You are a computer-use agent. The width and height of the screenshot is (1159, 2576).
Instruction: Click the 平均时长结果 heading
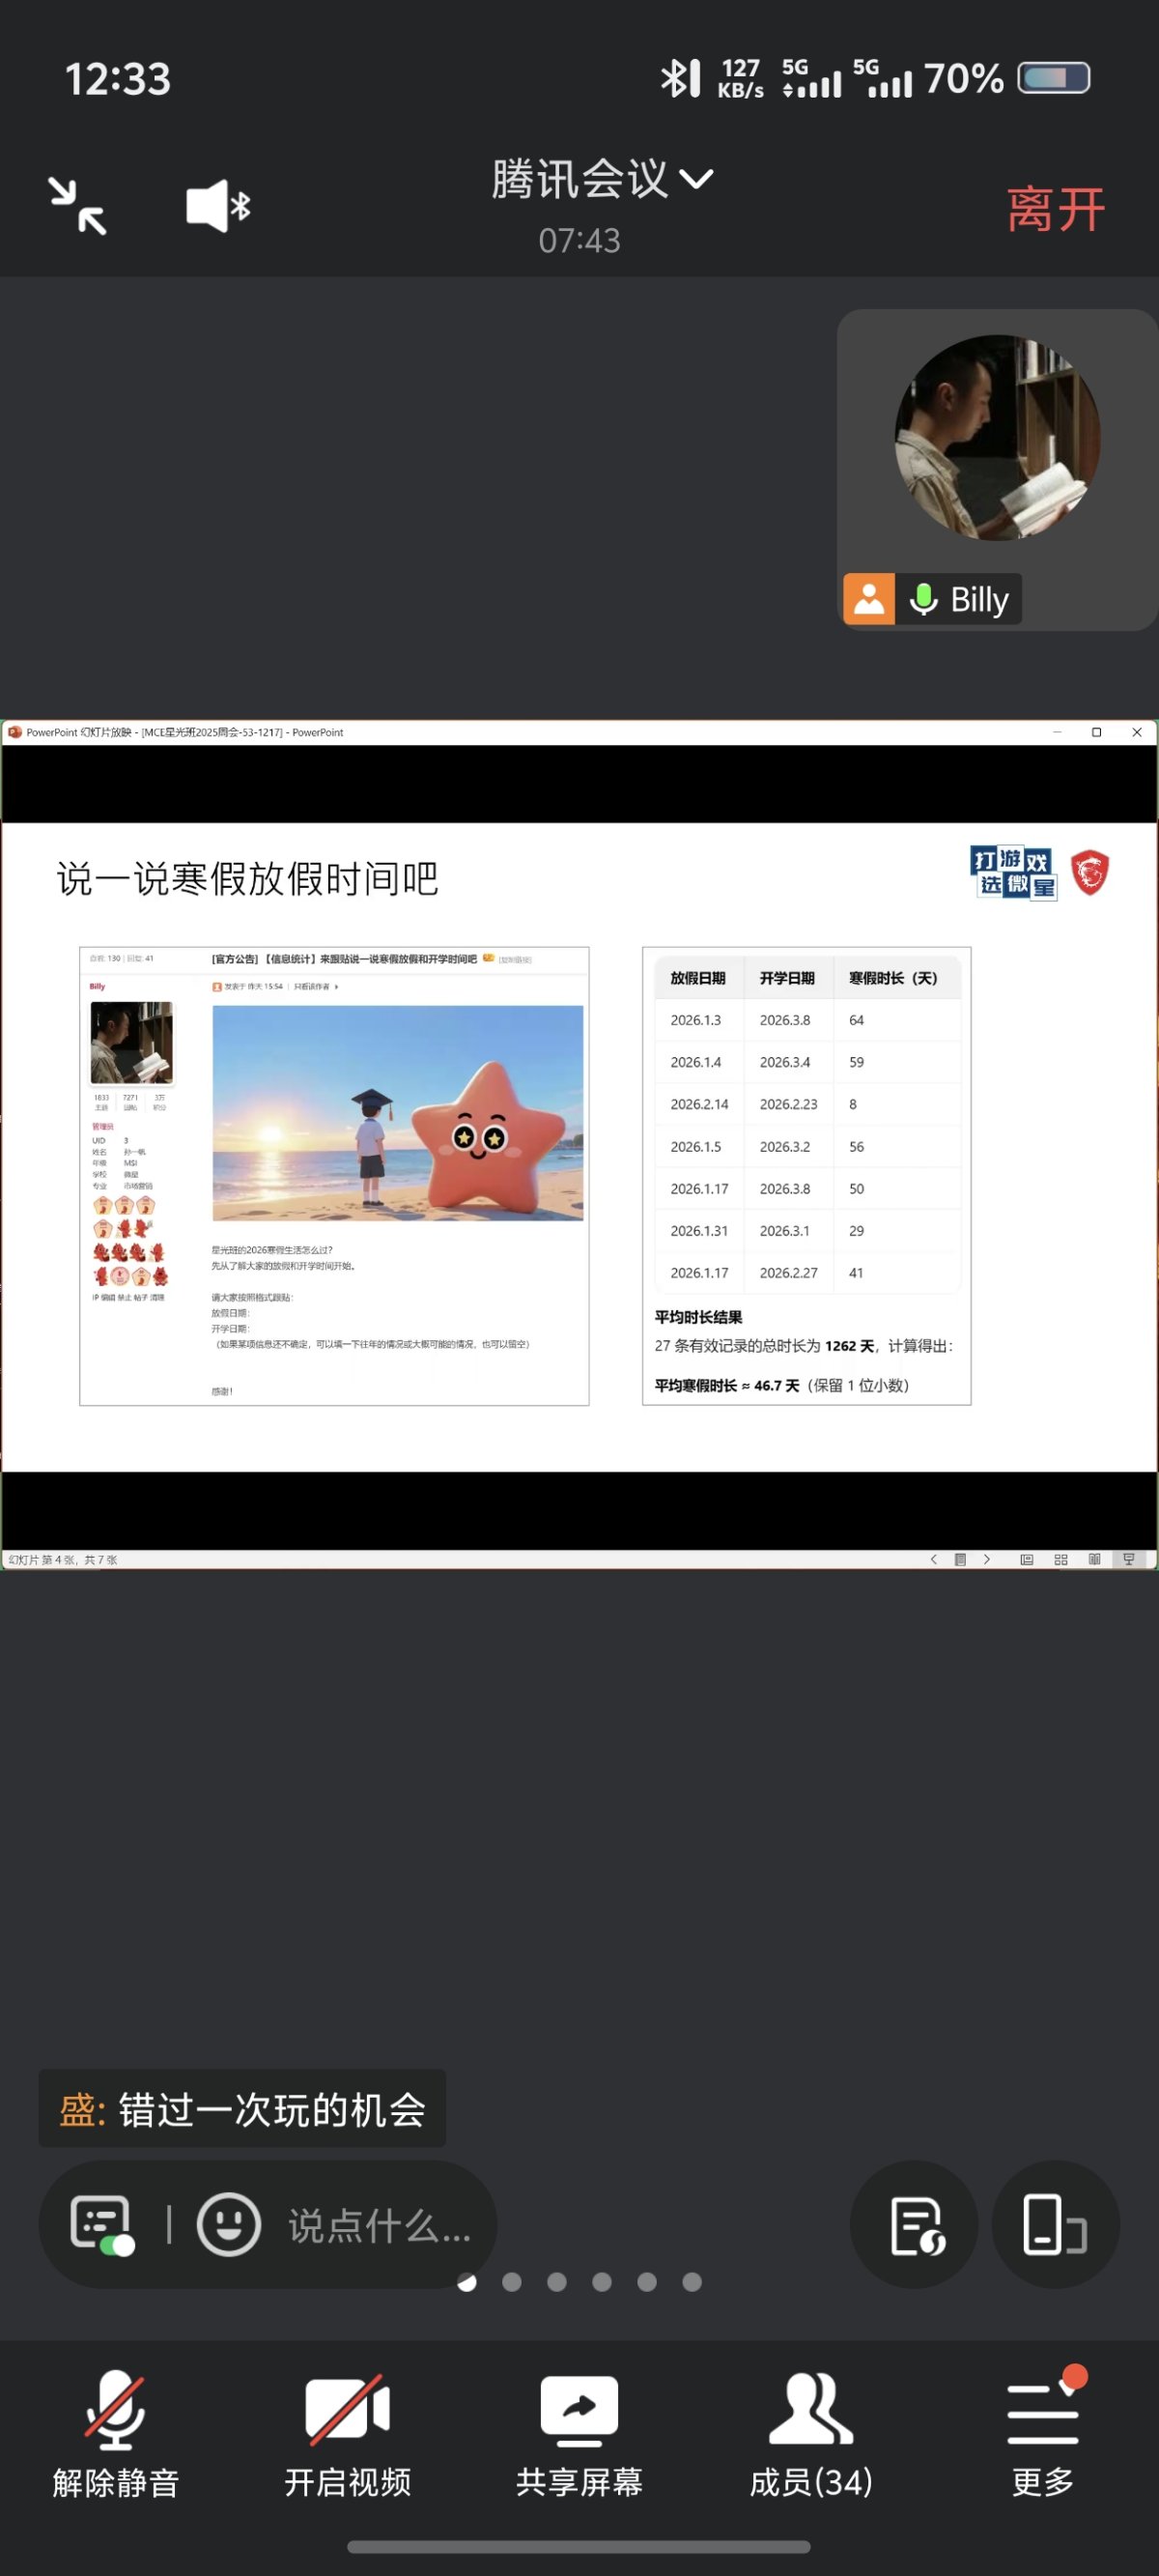tap(698, 1317)
